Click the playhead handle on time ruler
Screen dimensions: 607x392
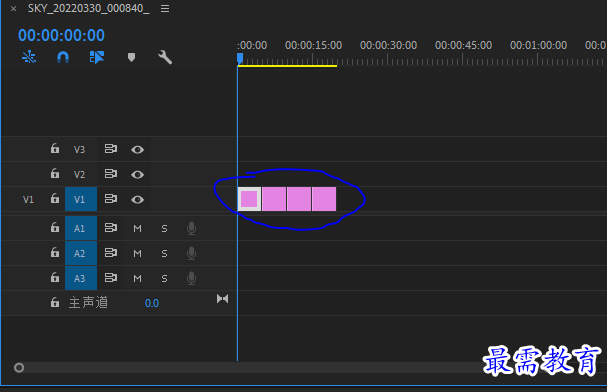pos(240,58)
